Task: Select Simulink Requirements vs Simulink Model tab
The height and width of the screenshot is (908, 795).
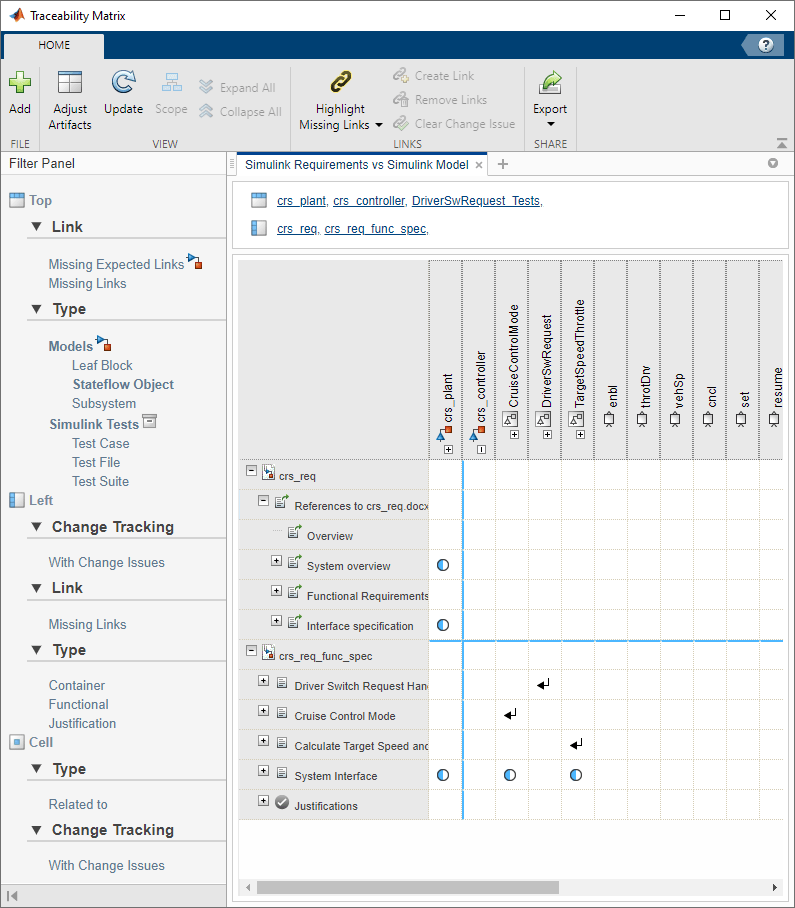Action: pyautogui.click(x=357, y=164)
